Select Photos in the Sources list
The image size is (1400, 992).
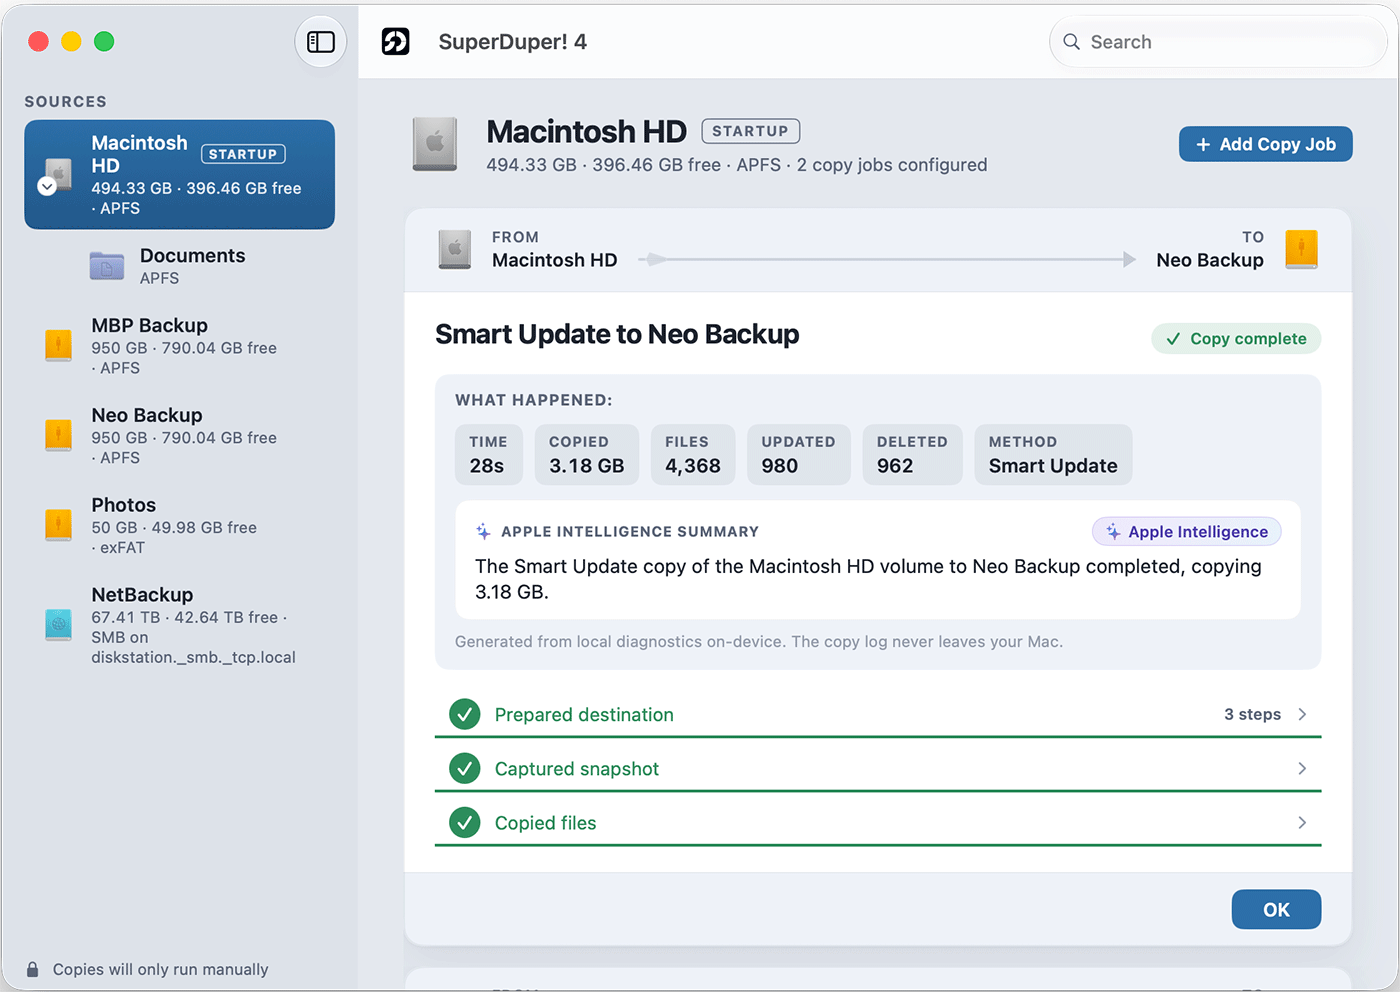tap(180, 526)
